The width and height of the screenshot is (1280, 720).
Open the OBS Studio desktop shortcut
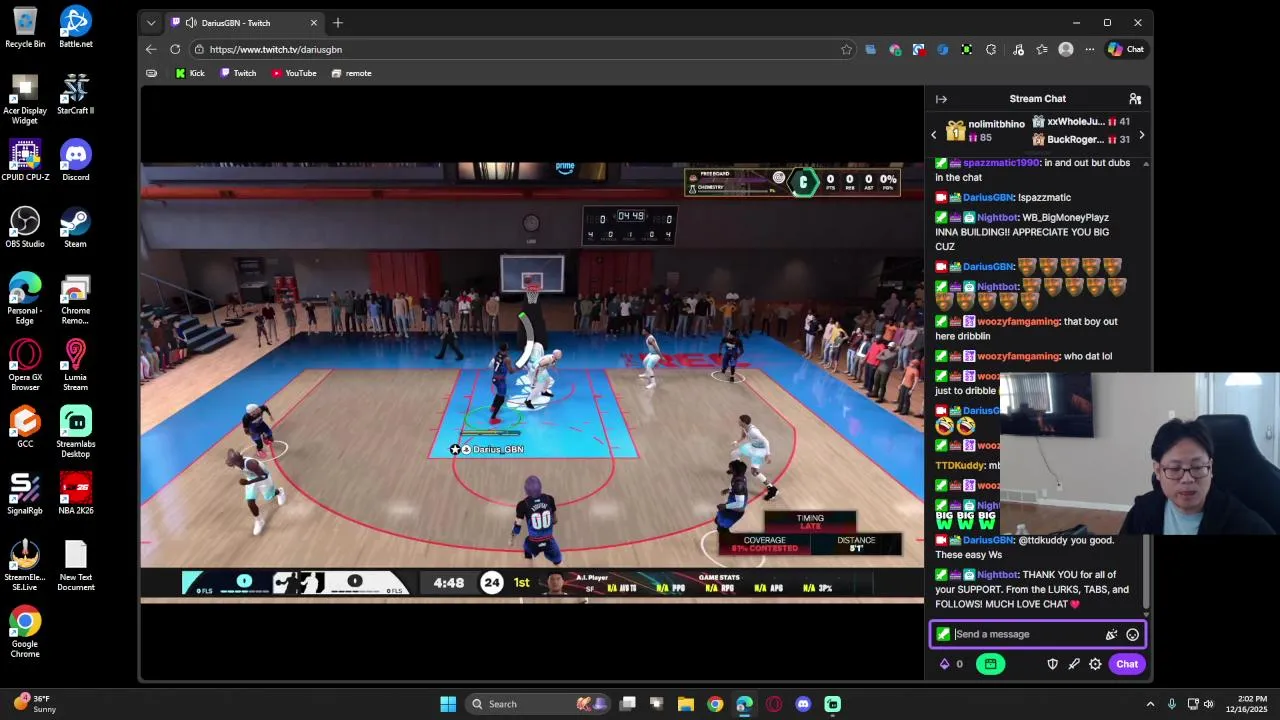[x=25, y=227]
